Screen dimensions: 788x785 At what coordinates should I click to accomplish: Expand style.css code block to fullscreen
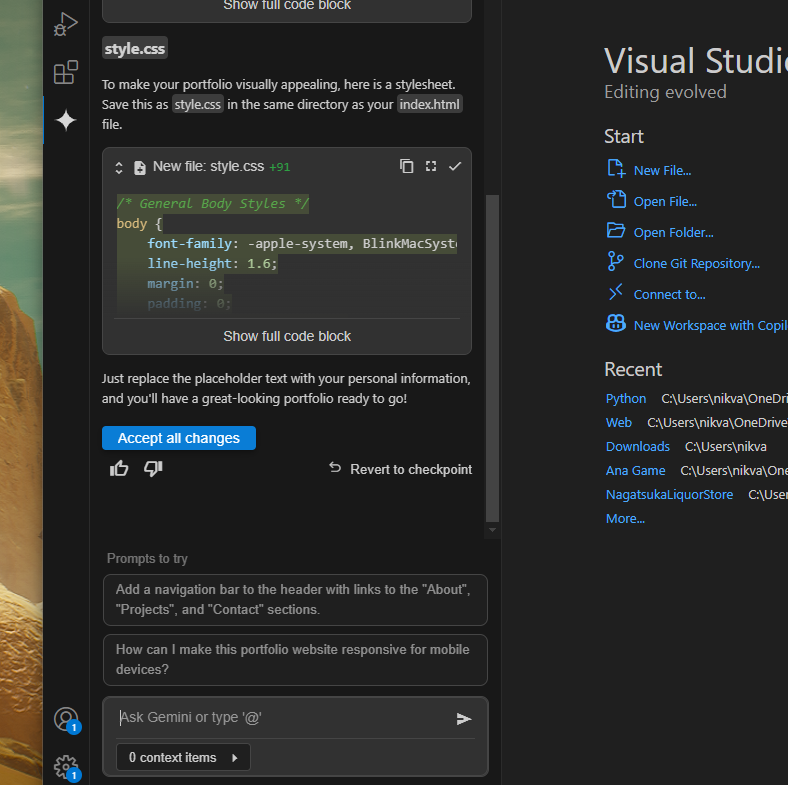[x=431, y=166]
